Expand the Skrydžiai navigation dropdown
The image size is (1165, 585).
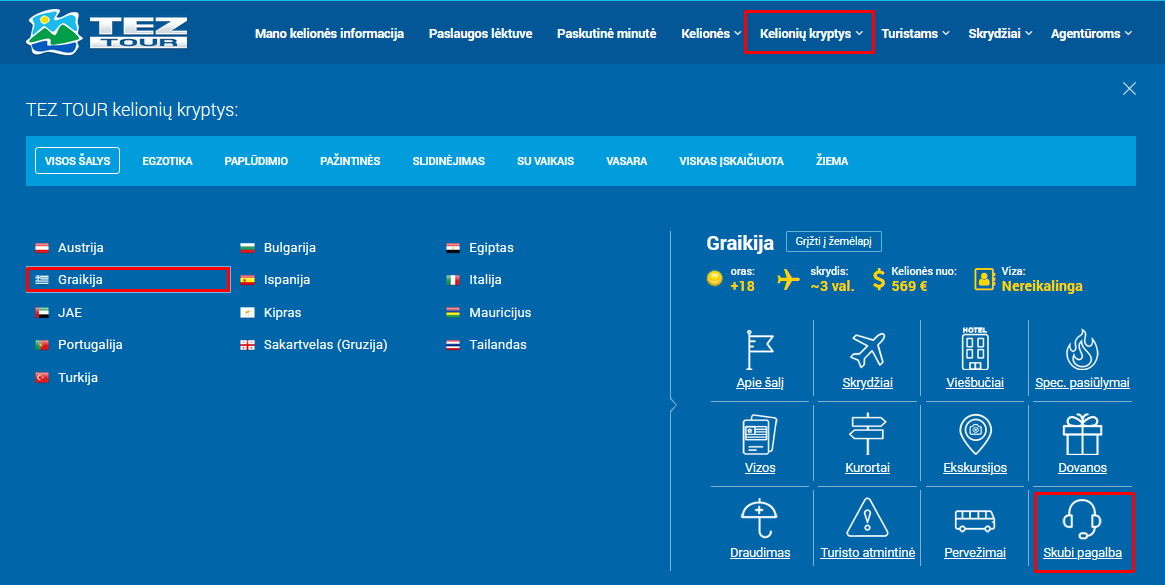pos(1000,33)
